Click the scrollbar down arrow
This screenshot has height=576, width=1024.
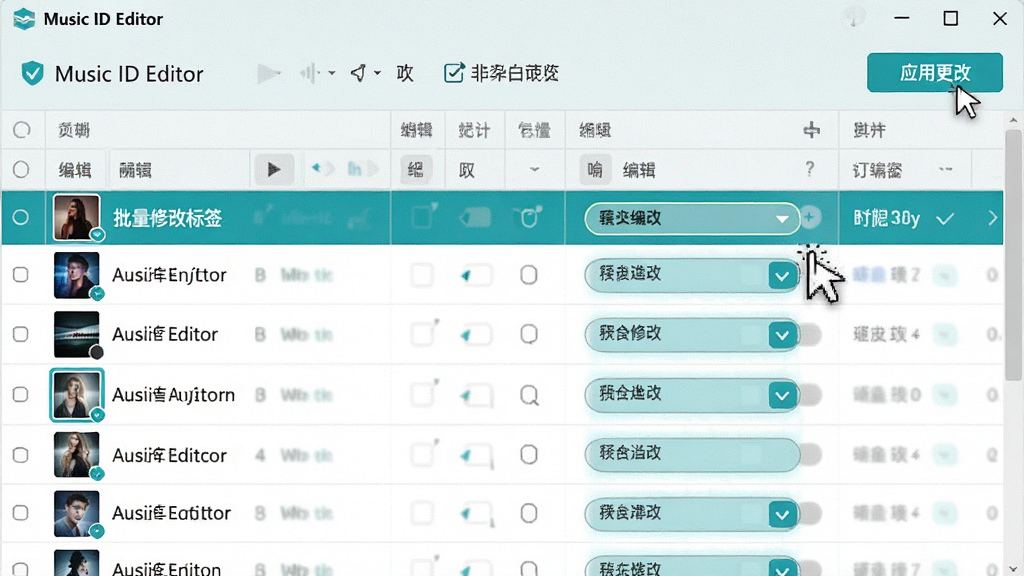coord(1013,568)
